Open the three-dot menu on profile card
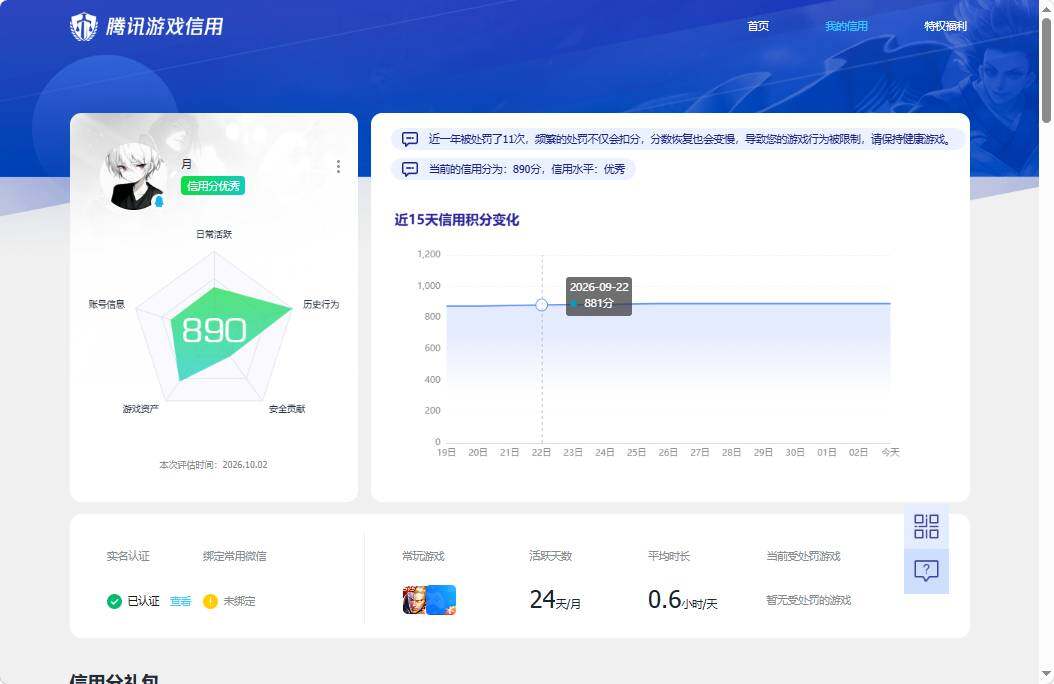Image resolution: width=1054 pixels, height=684 pixels. 338,166
